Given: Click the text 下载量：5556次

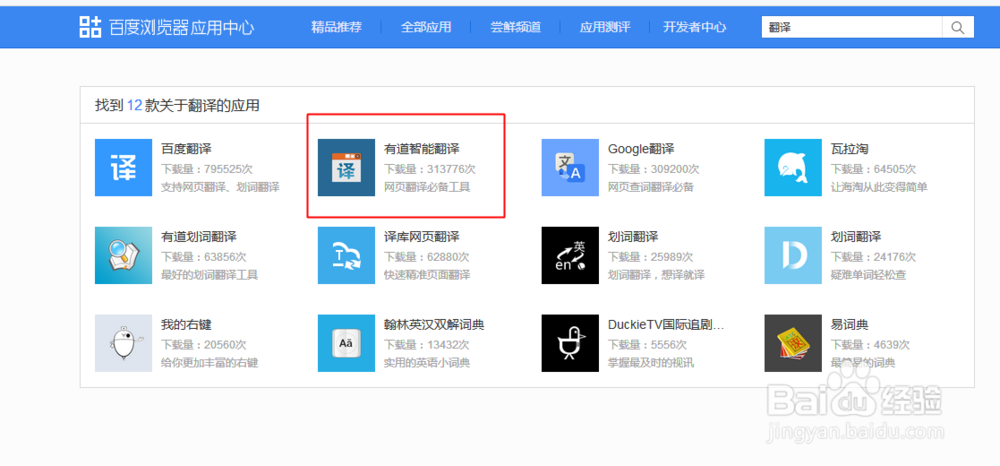Looking at the screenshot, I should point(647,345).
